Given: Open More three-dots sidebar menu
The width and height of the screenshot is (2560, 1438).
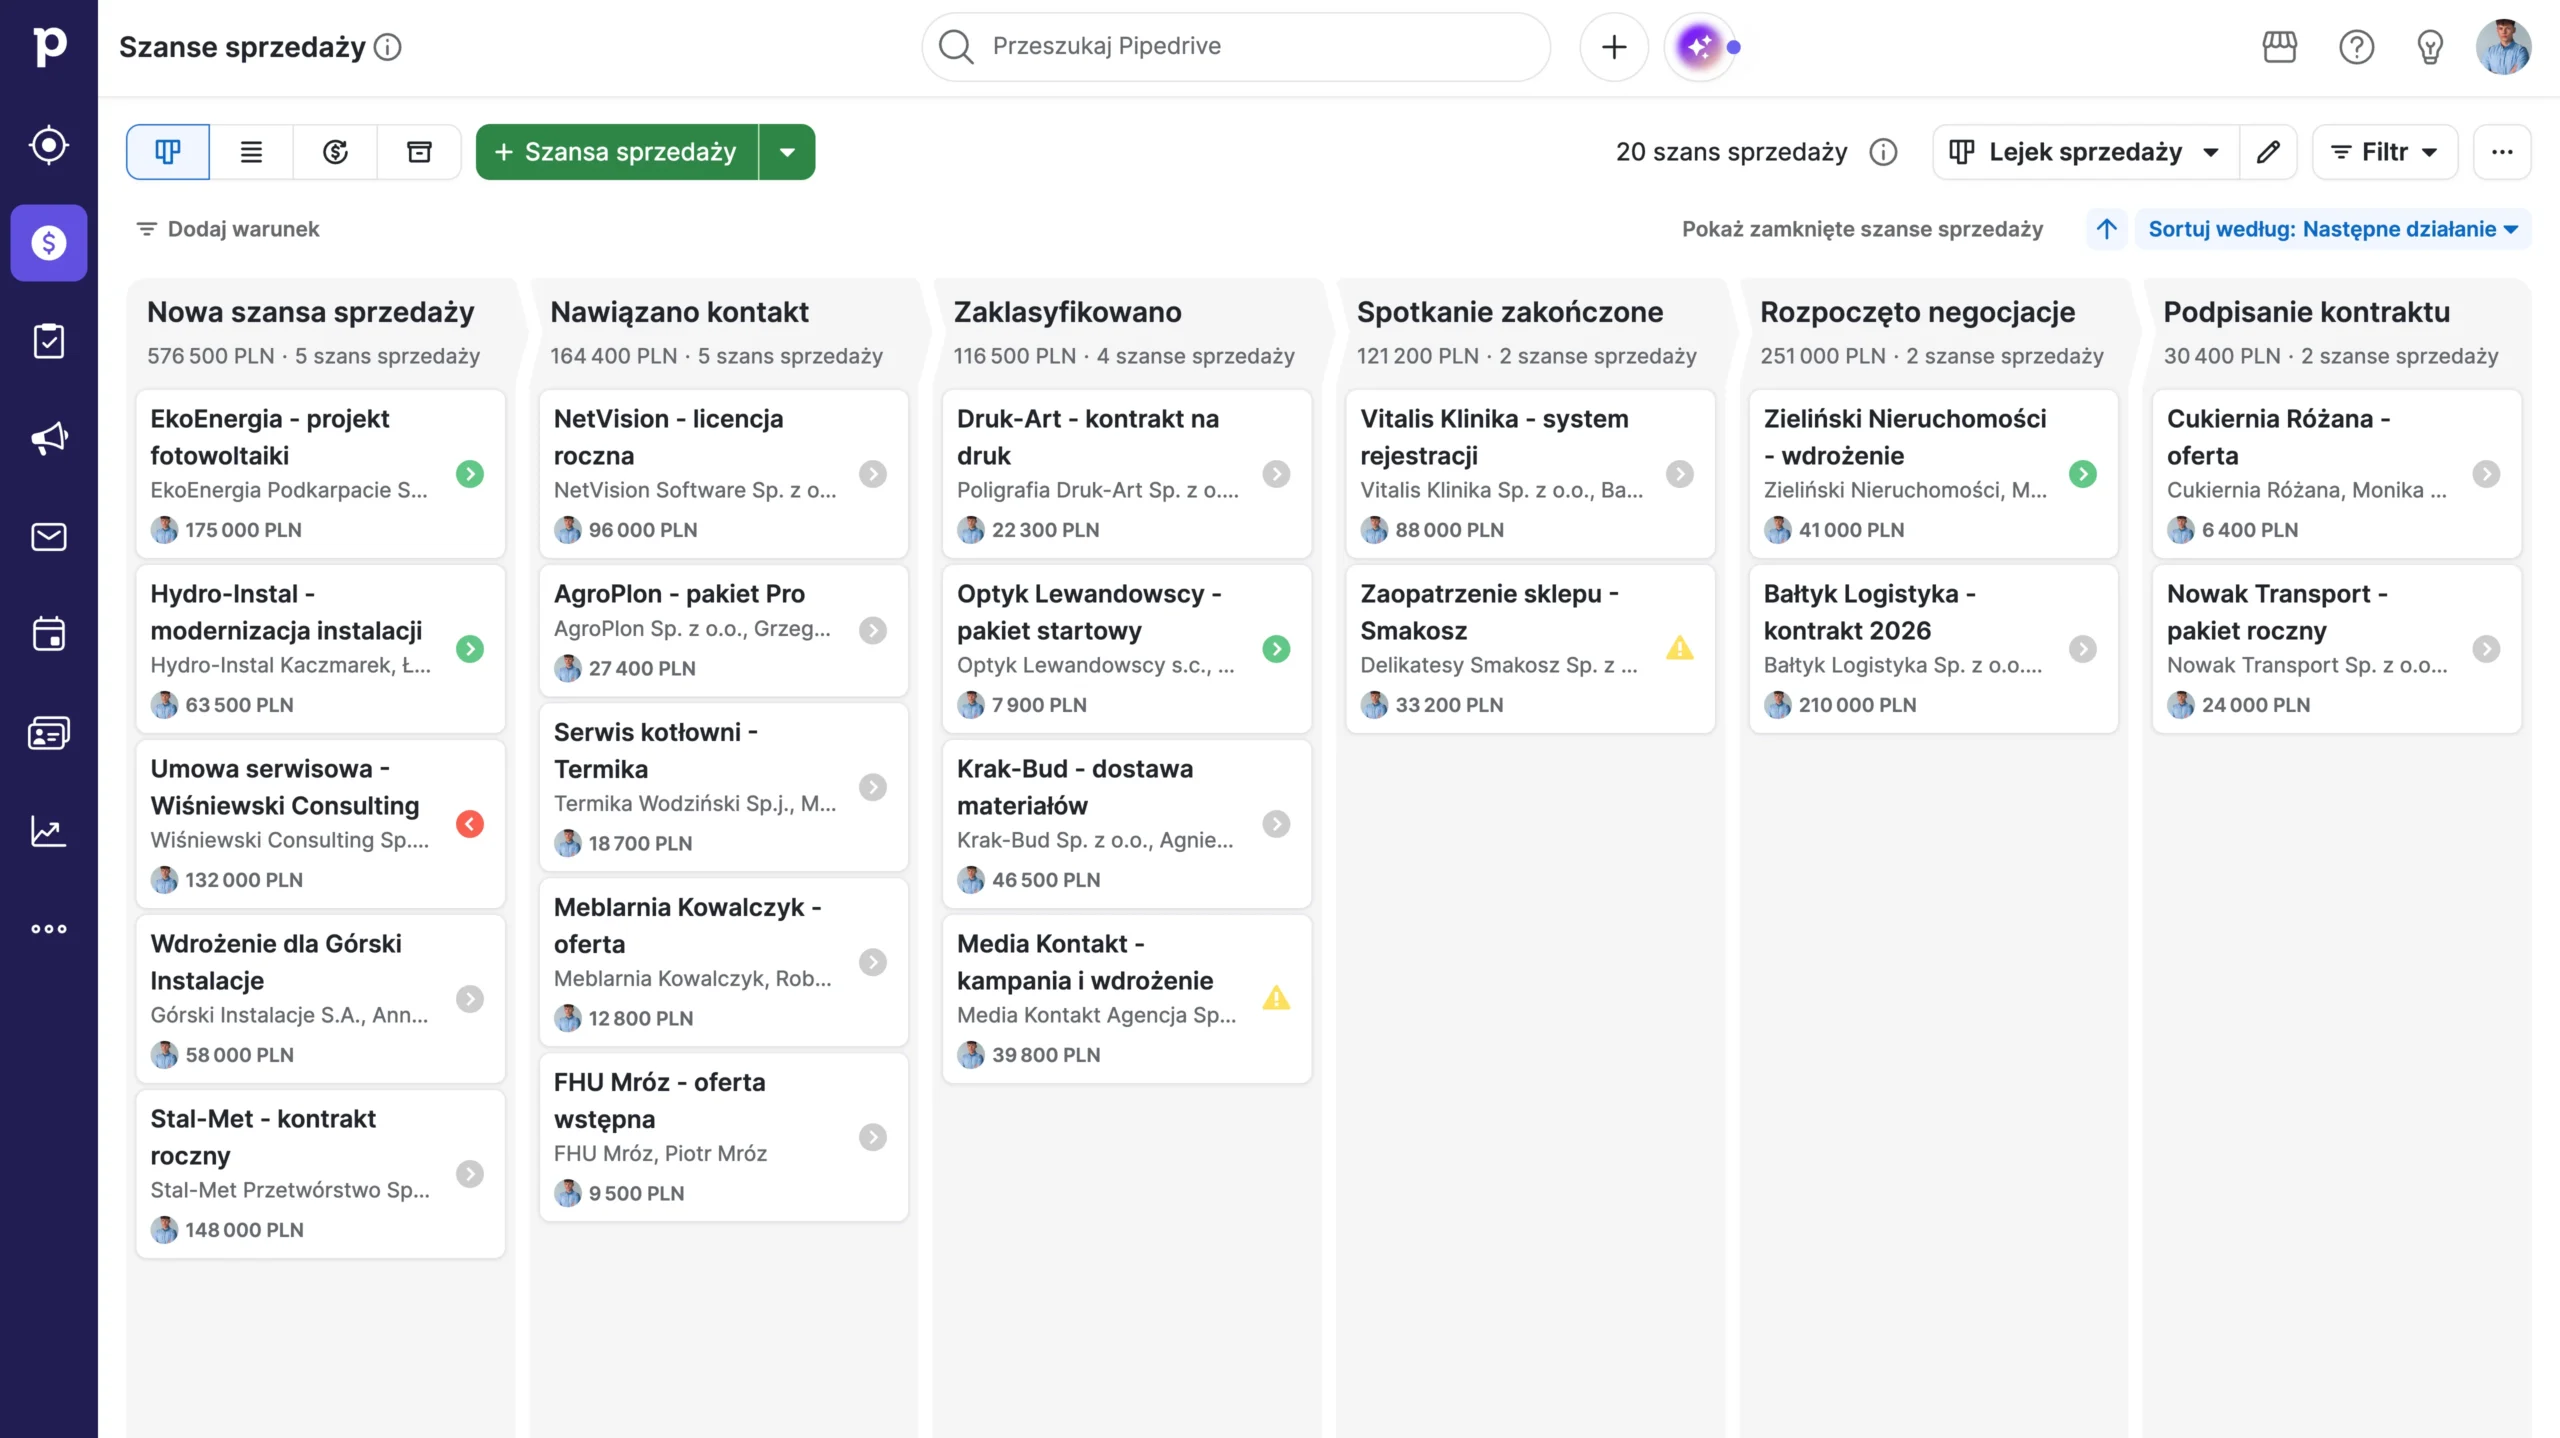Looking at the screenshot, I should pyautogui.click(x=49, y=929).
